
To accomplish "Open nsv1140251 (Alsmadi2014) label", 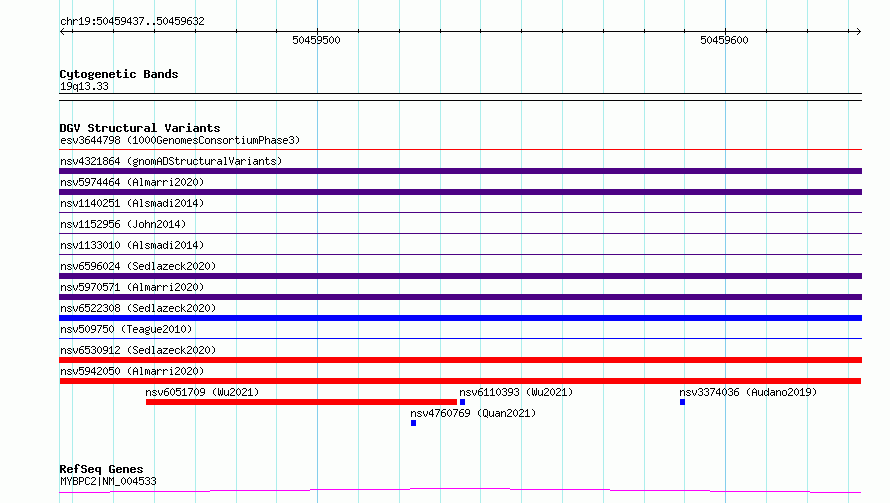I will coord(132,203).
